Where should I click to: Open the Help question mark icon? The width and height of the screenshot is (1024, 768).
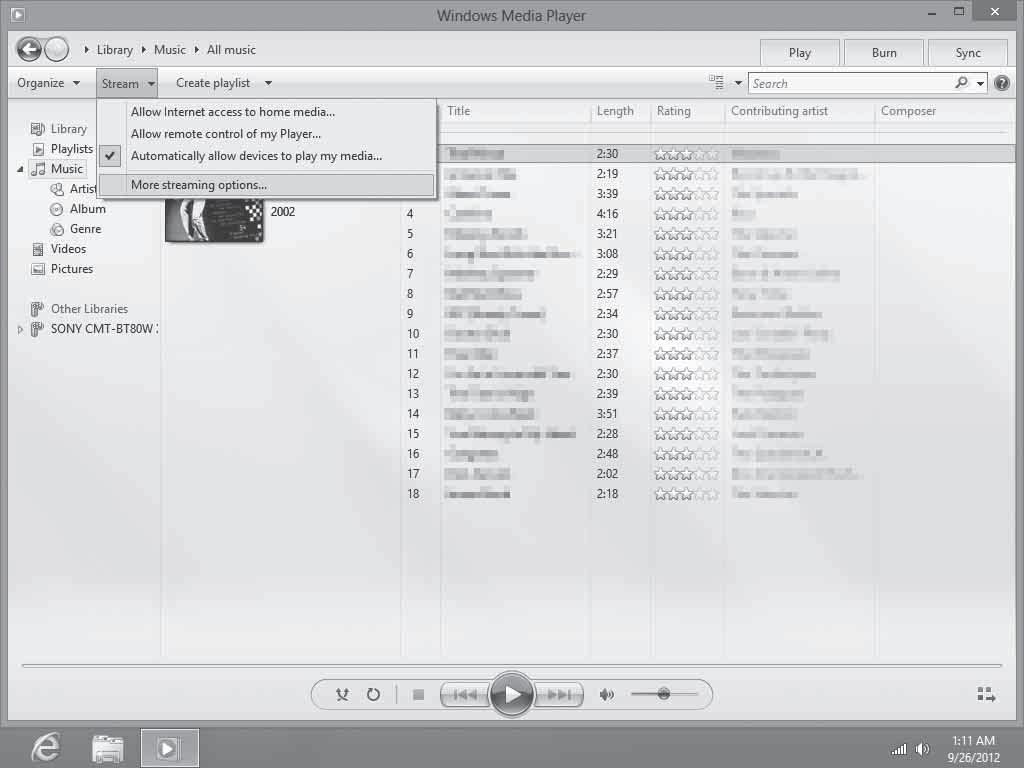(x=1002, y=83)
